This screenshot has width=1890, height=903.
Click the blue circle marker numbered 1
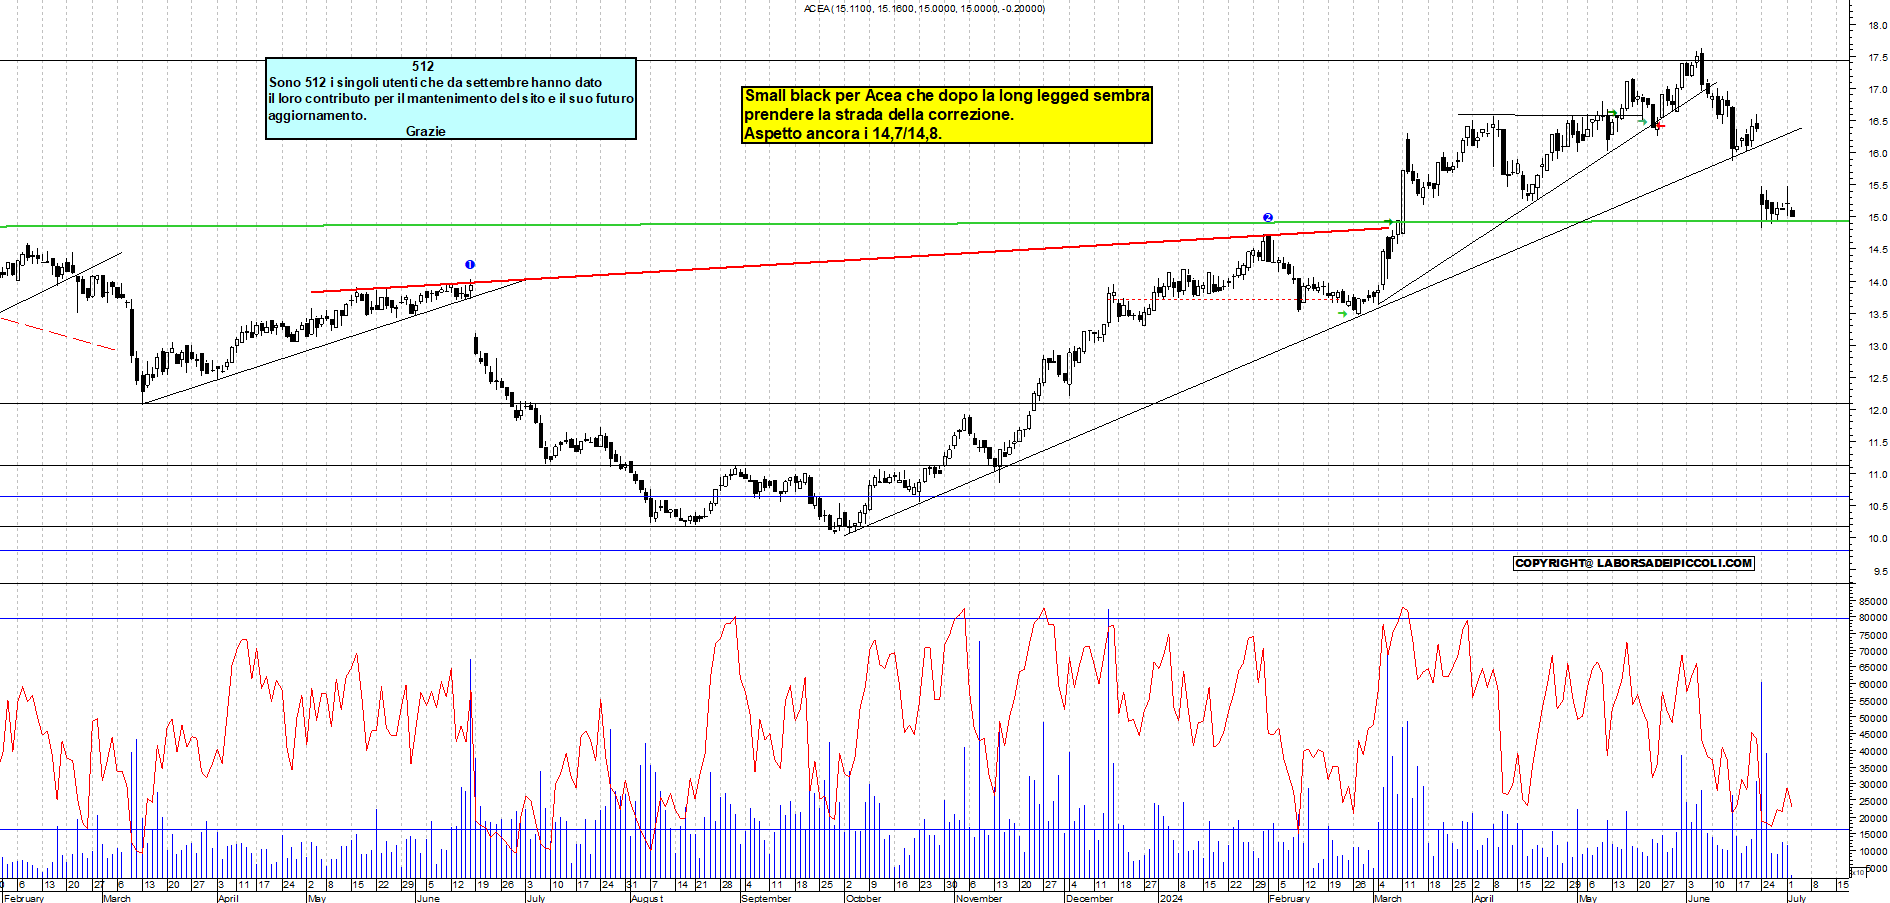point(470,264)
